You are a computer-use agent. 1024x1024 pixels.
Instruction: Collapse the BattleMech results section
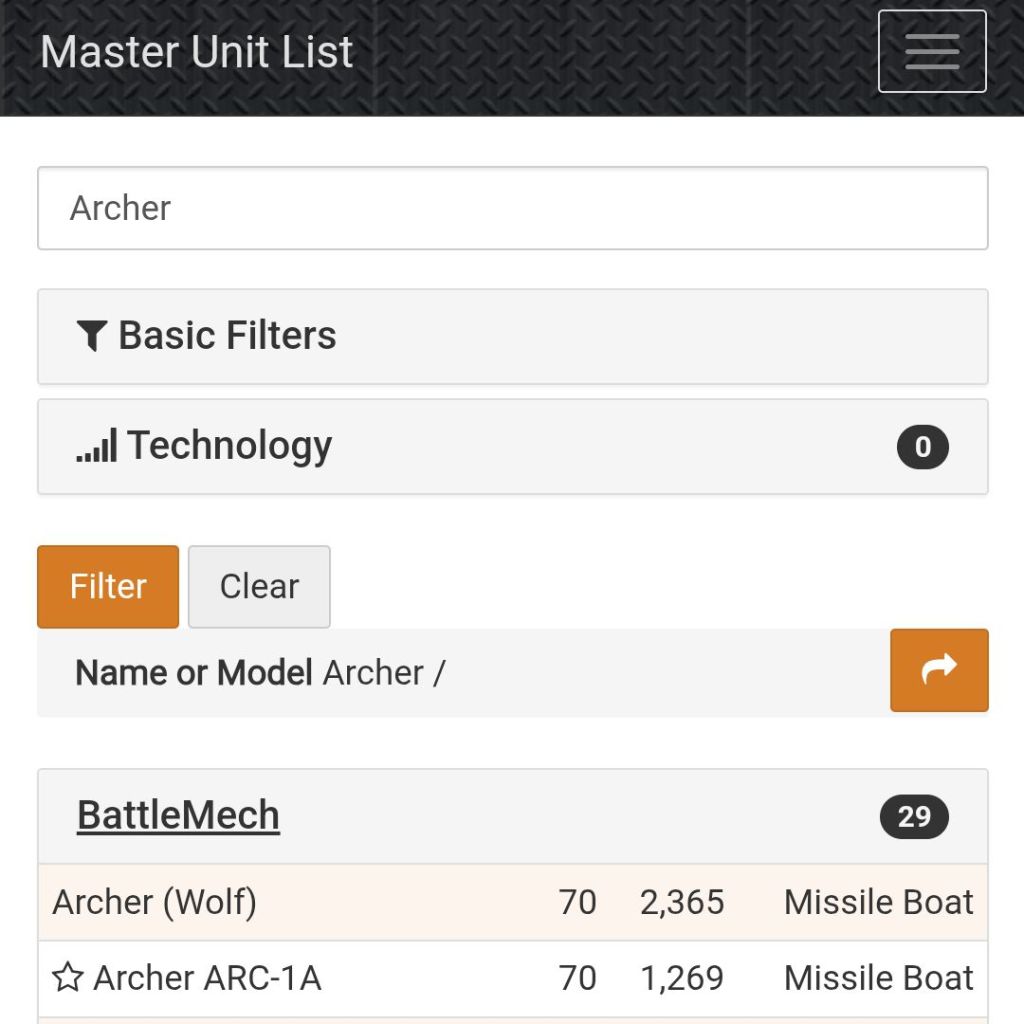(x=512, y=816)
